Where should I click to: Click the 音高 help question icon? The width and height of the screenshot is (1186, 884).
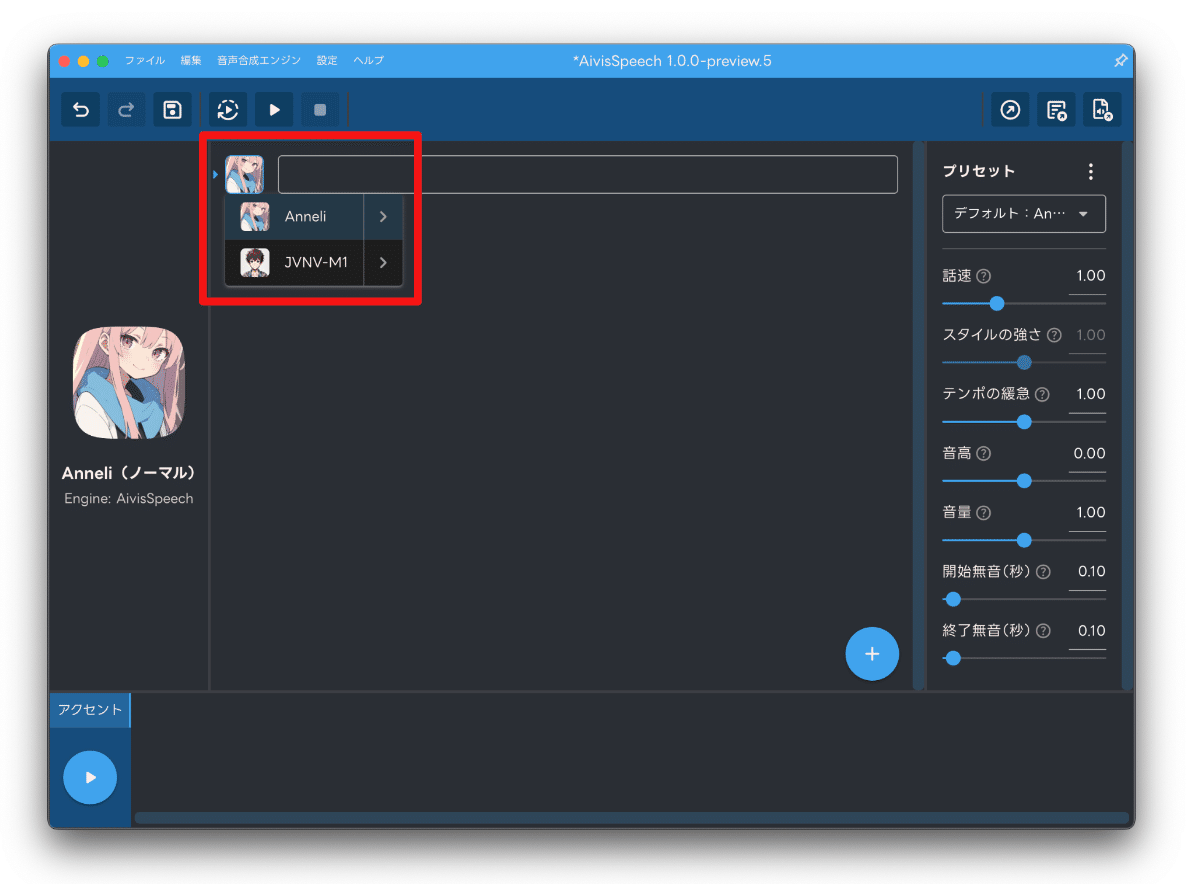(x=983, y=454)
